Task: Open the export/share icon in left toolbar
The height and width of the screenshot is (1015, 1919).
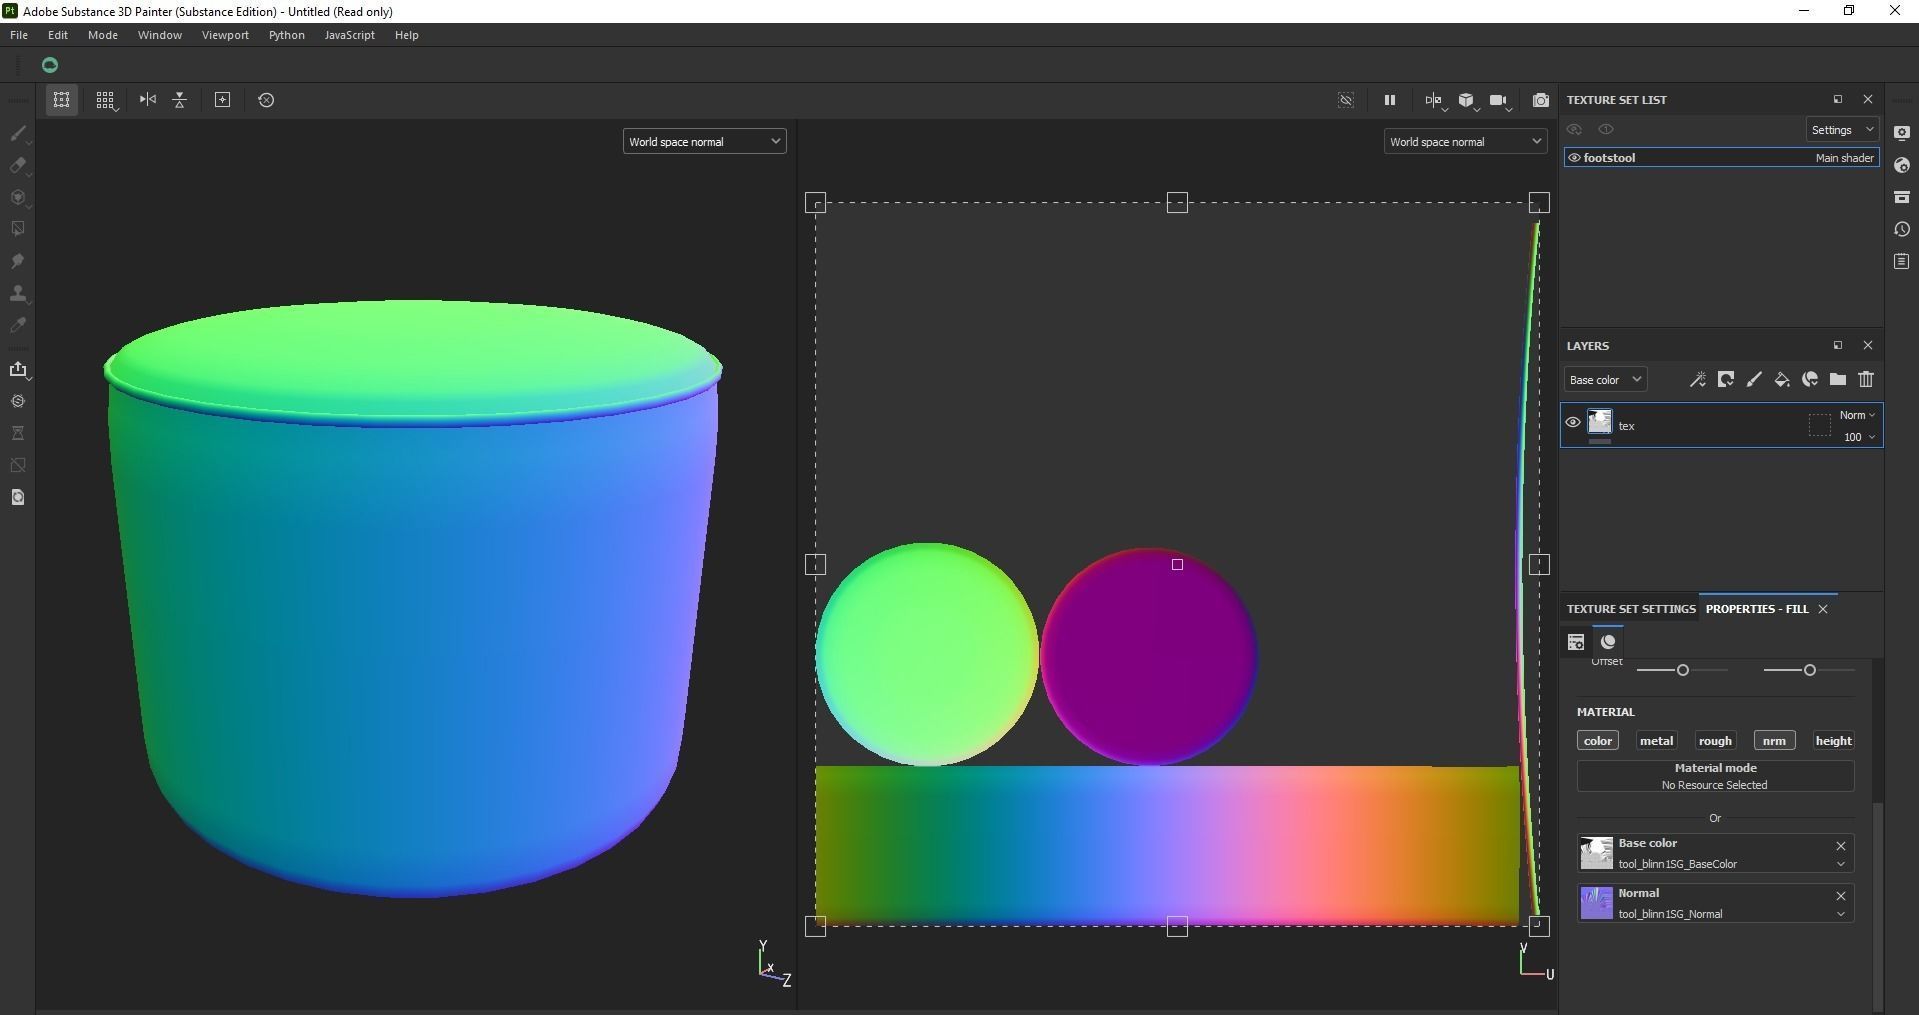Action: click(x=18, y=369)
